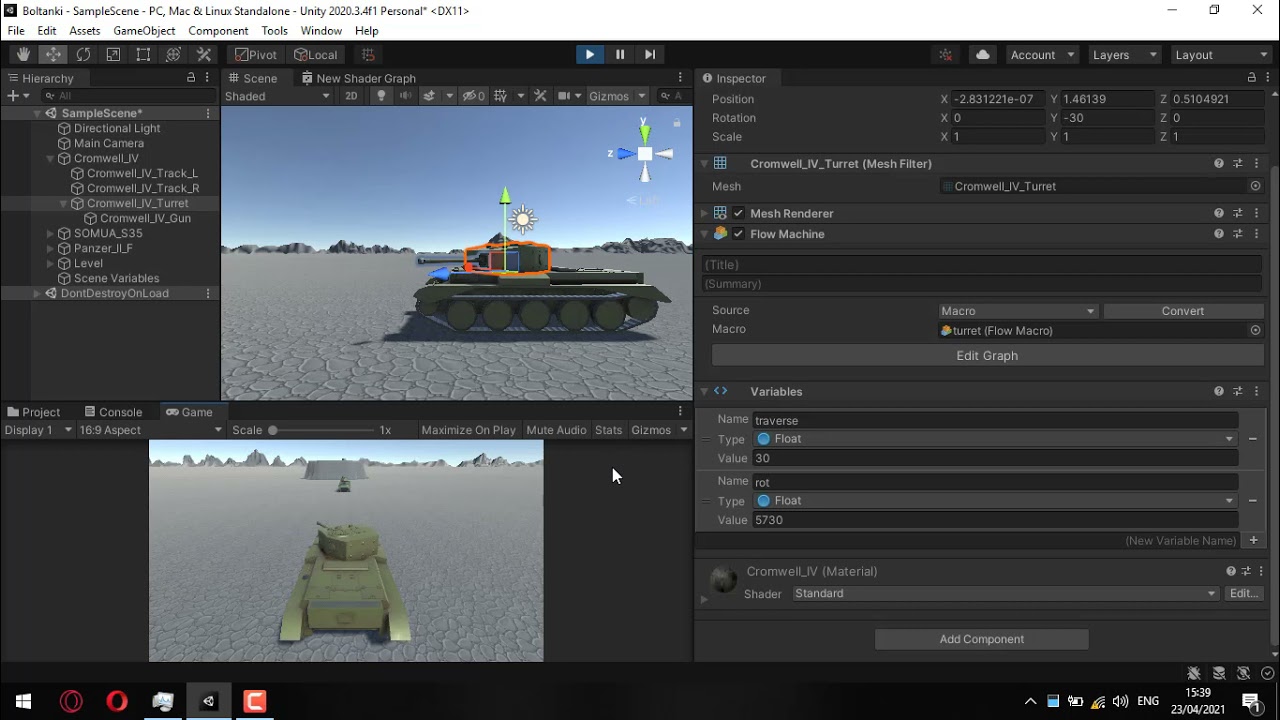Toggle Mute Audio in Game view

point(556,430)
